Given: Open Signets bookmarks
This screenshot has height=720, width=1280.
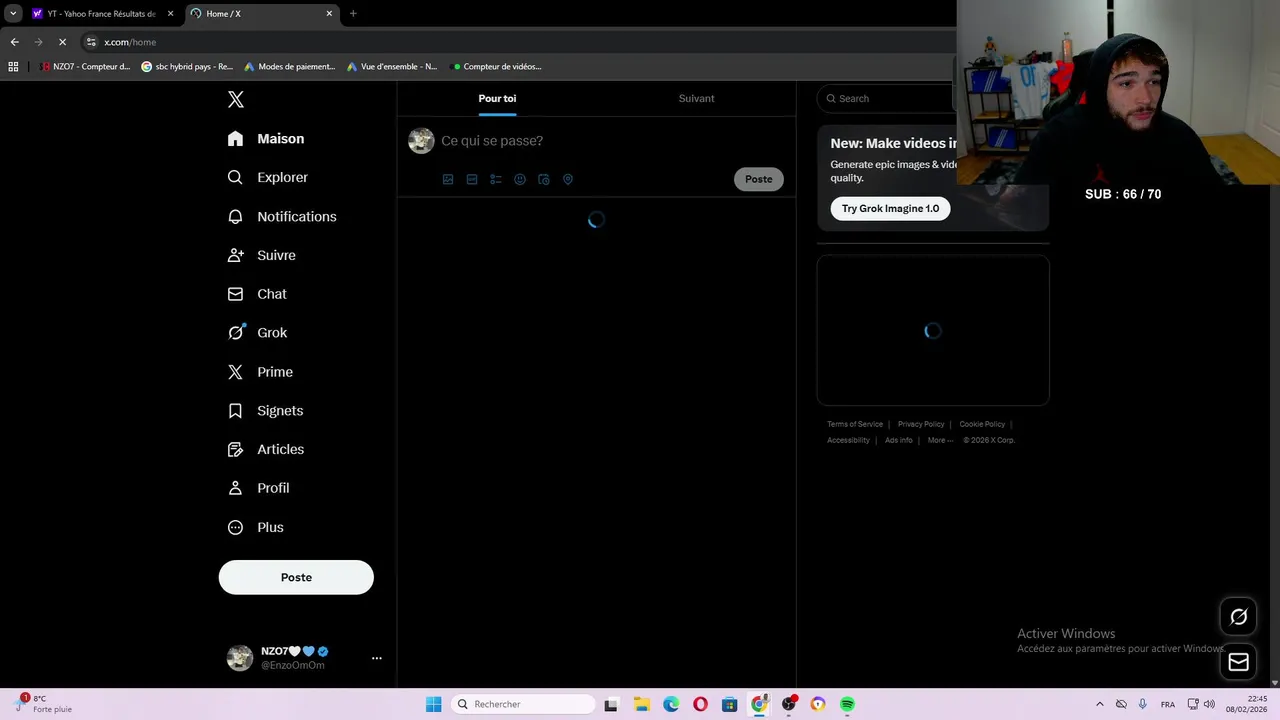Looking at the screenshot, I should 266,411.
